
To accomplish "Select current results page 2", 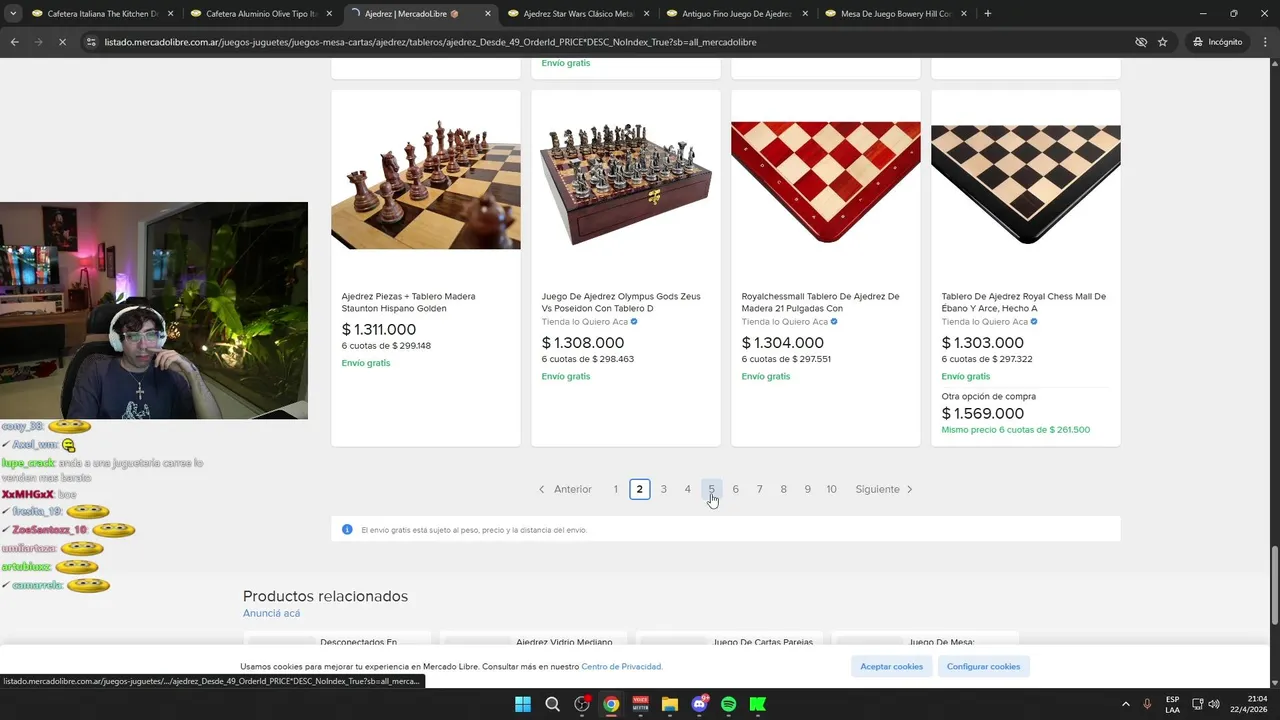I will tap(640, 489).
